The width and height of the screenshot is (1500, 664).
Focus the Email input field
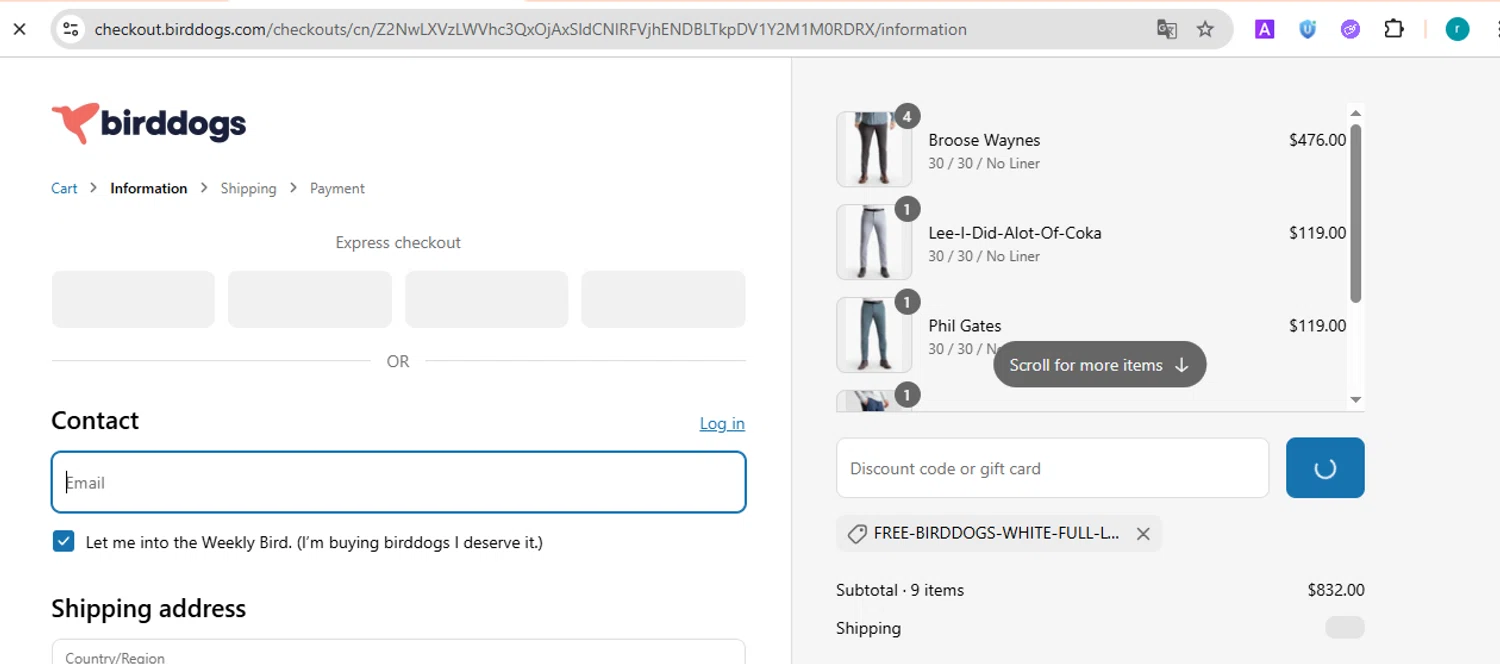click(398, 482)
